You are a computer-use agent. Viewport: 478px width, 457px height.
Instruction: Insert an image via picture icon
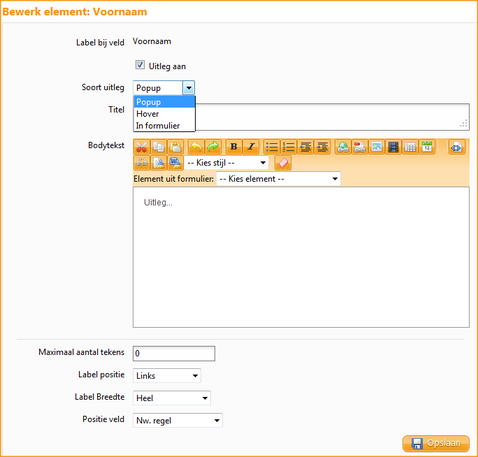(377, 147)
